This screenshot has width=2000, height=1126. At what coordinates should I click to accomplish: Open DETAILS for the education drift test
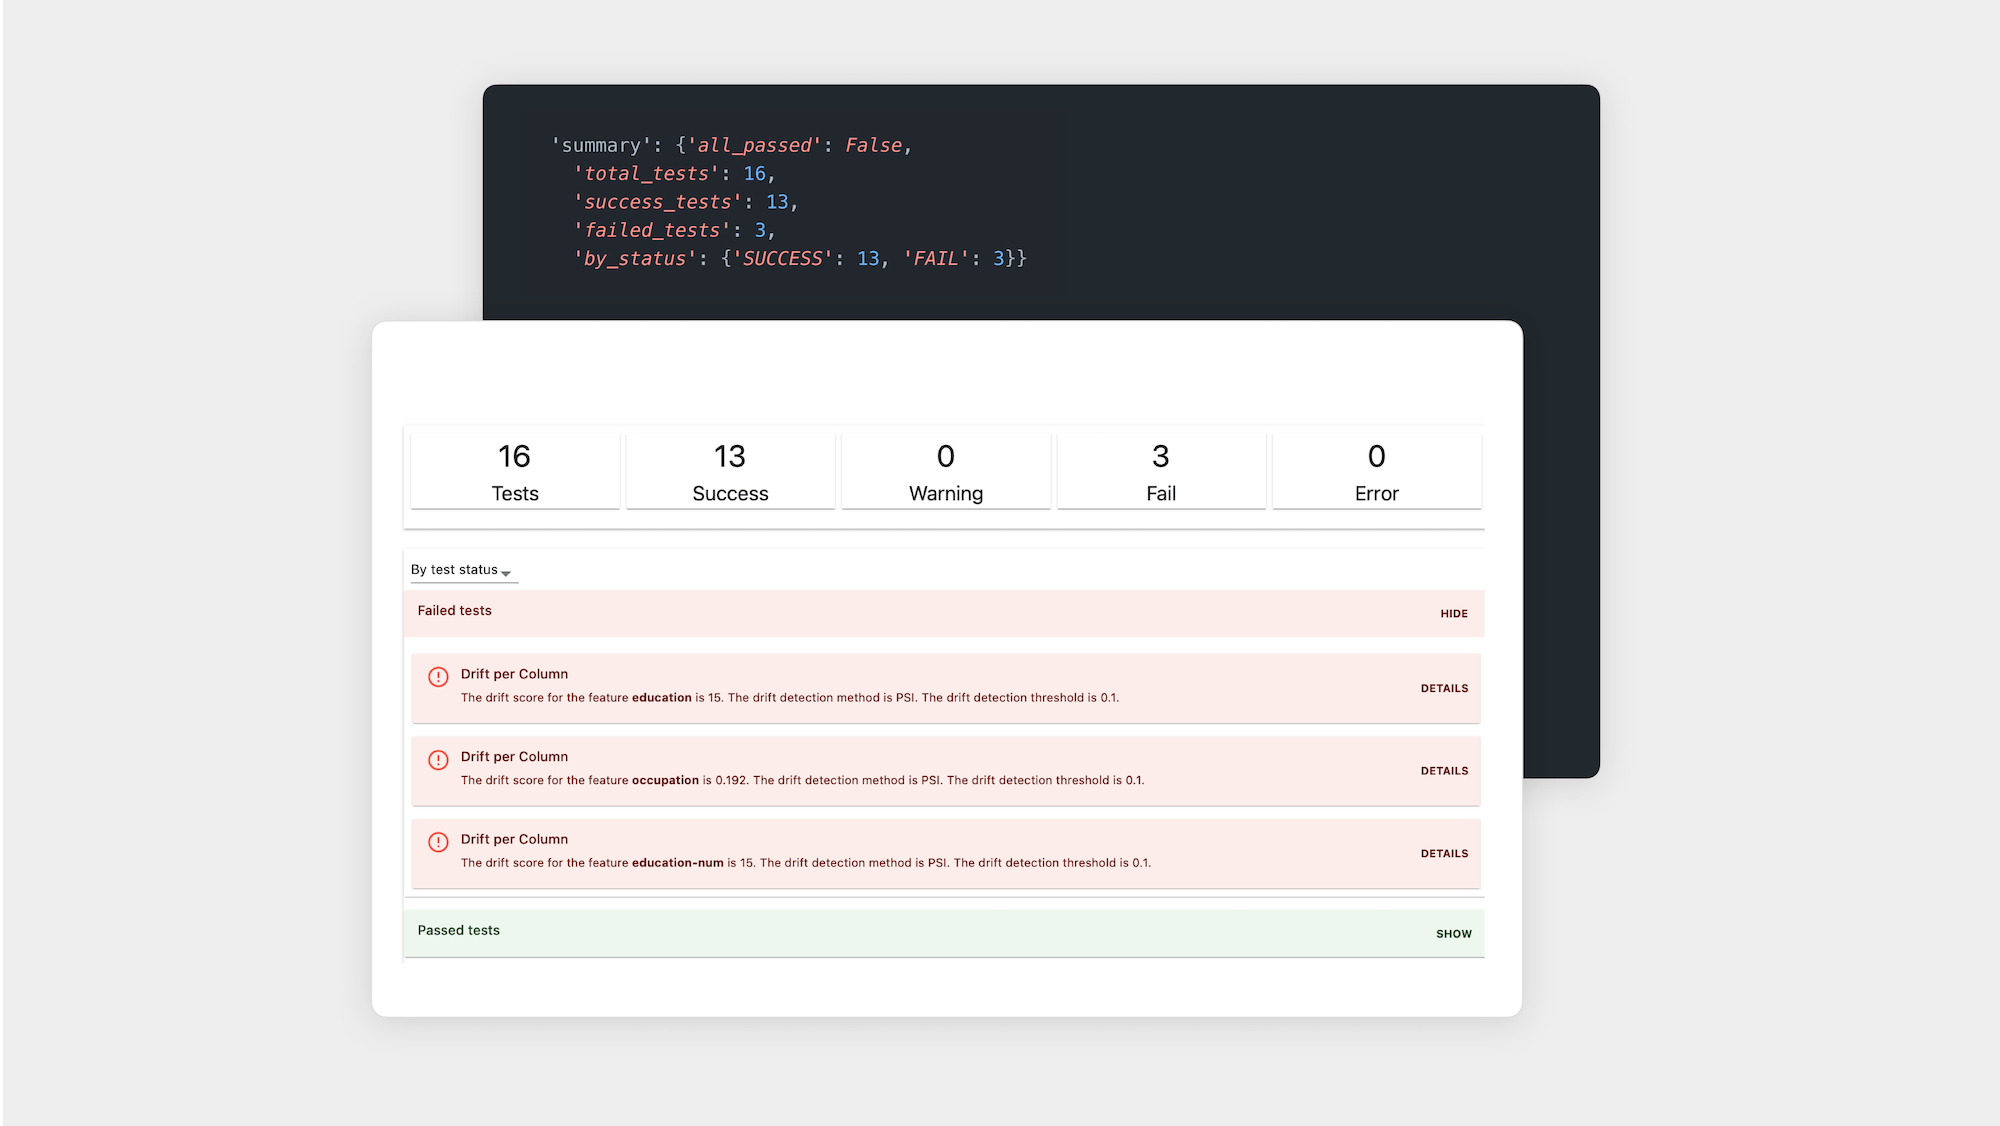click(x=1444, y=689)
